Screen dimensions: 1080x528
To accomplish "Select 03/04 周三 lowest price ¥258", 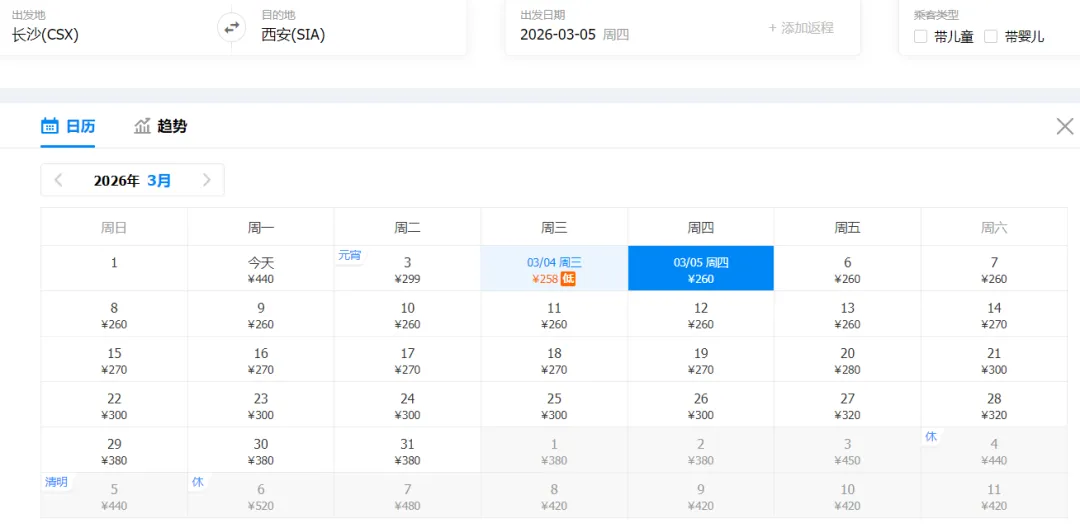I will (x=554, y=268).
